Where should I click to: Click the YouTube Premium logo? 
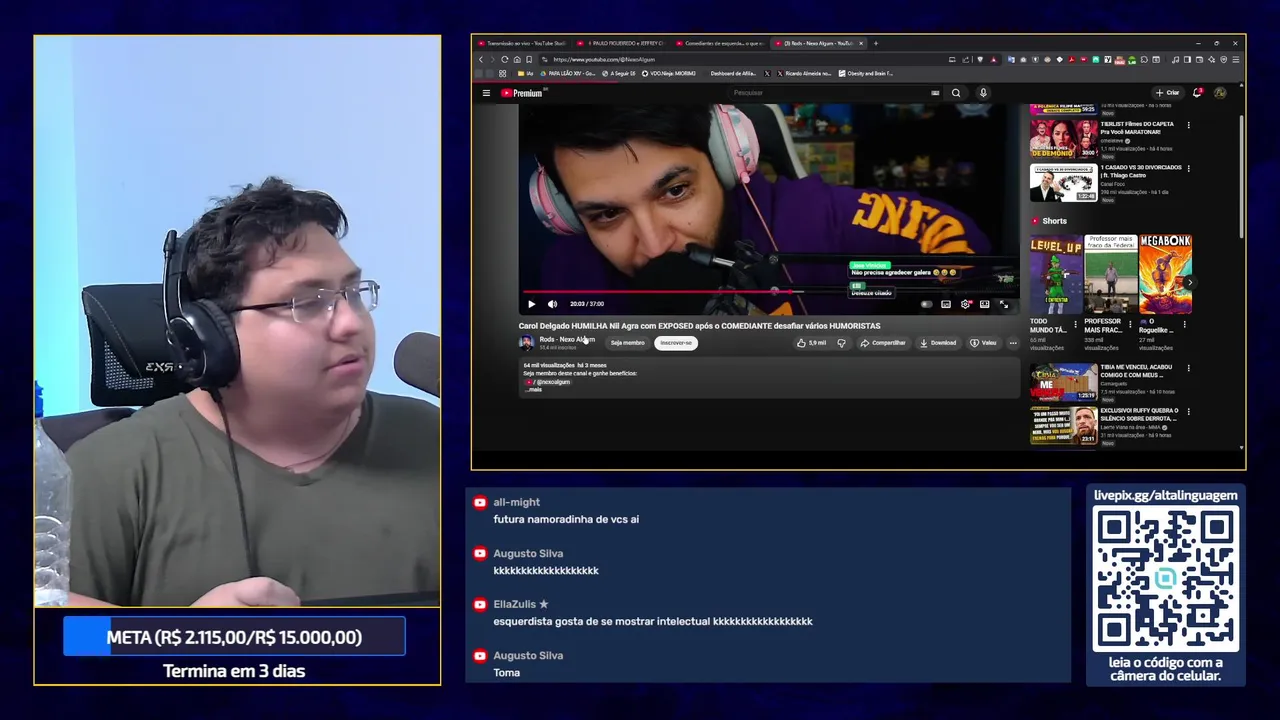521,93
